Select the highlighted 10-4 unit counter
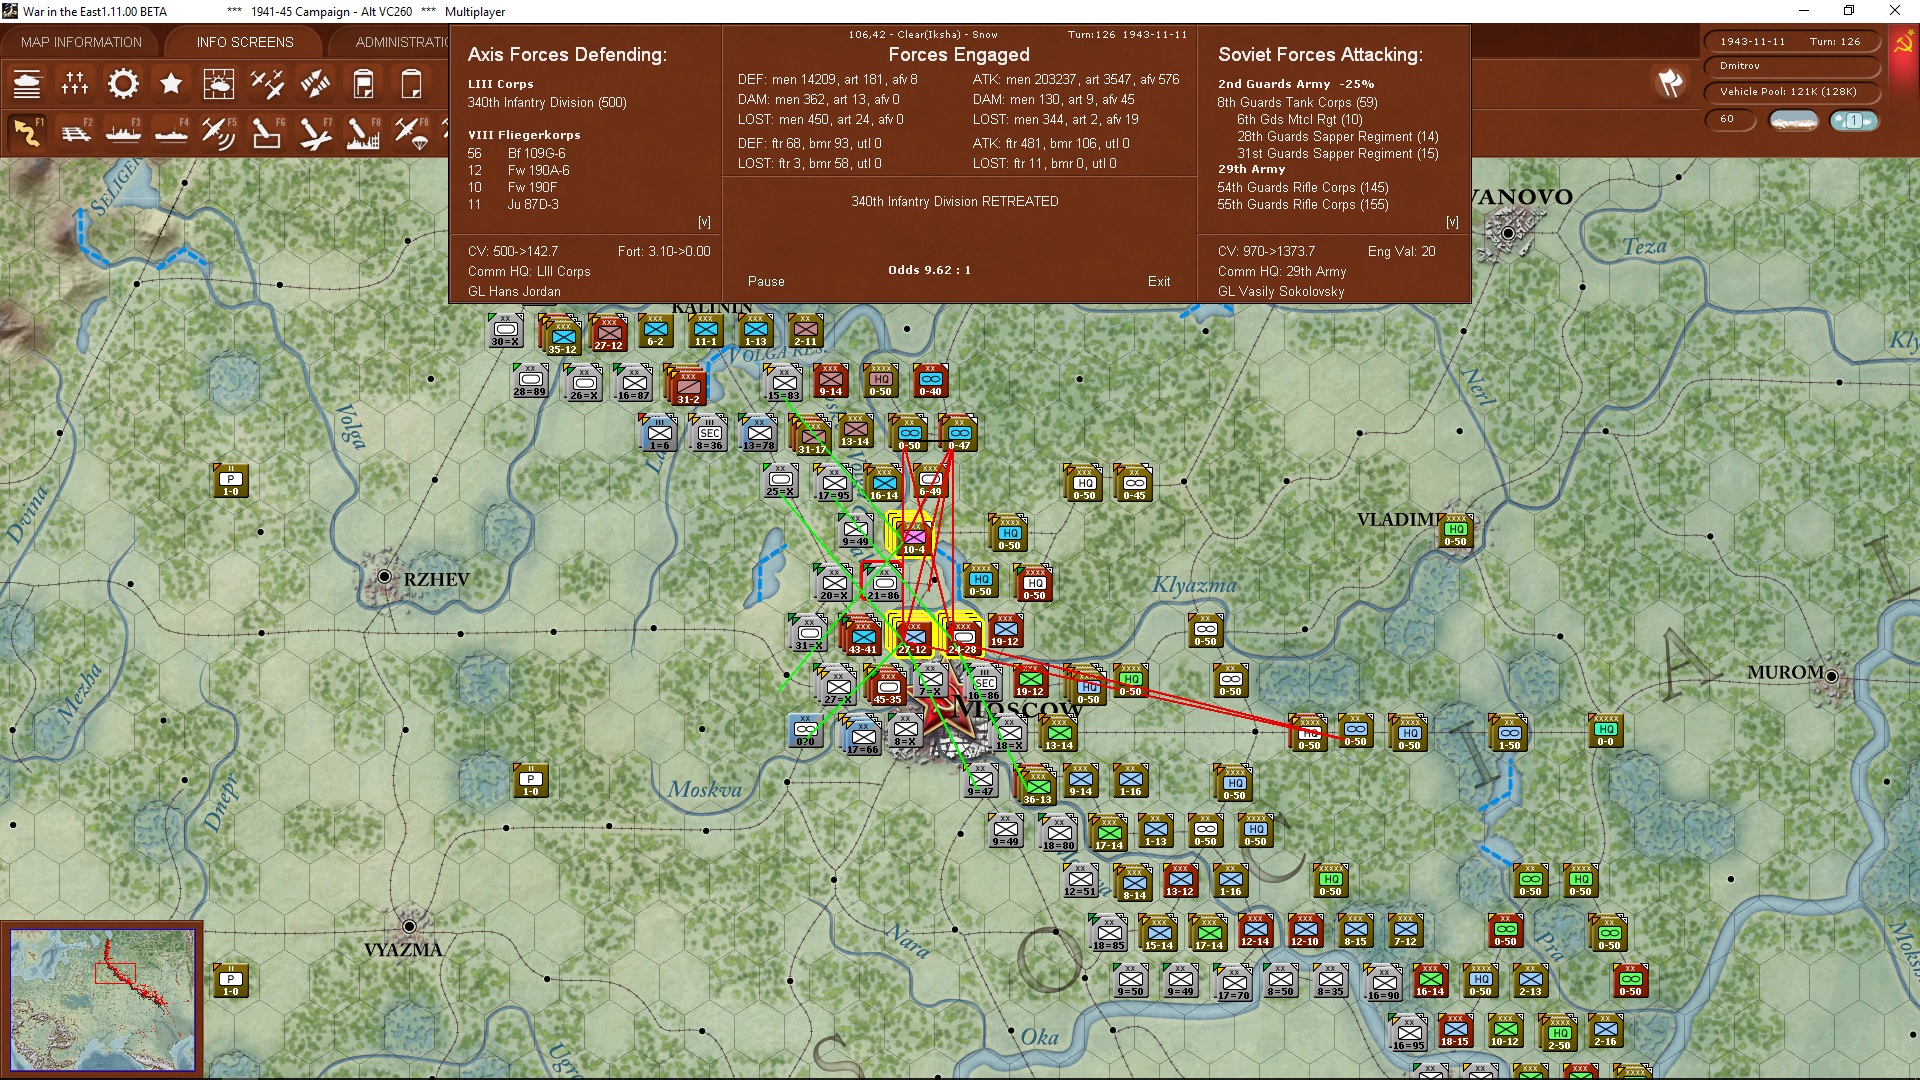This screenshot has height=1080, width=1920. (x=913, y=537)
